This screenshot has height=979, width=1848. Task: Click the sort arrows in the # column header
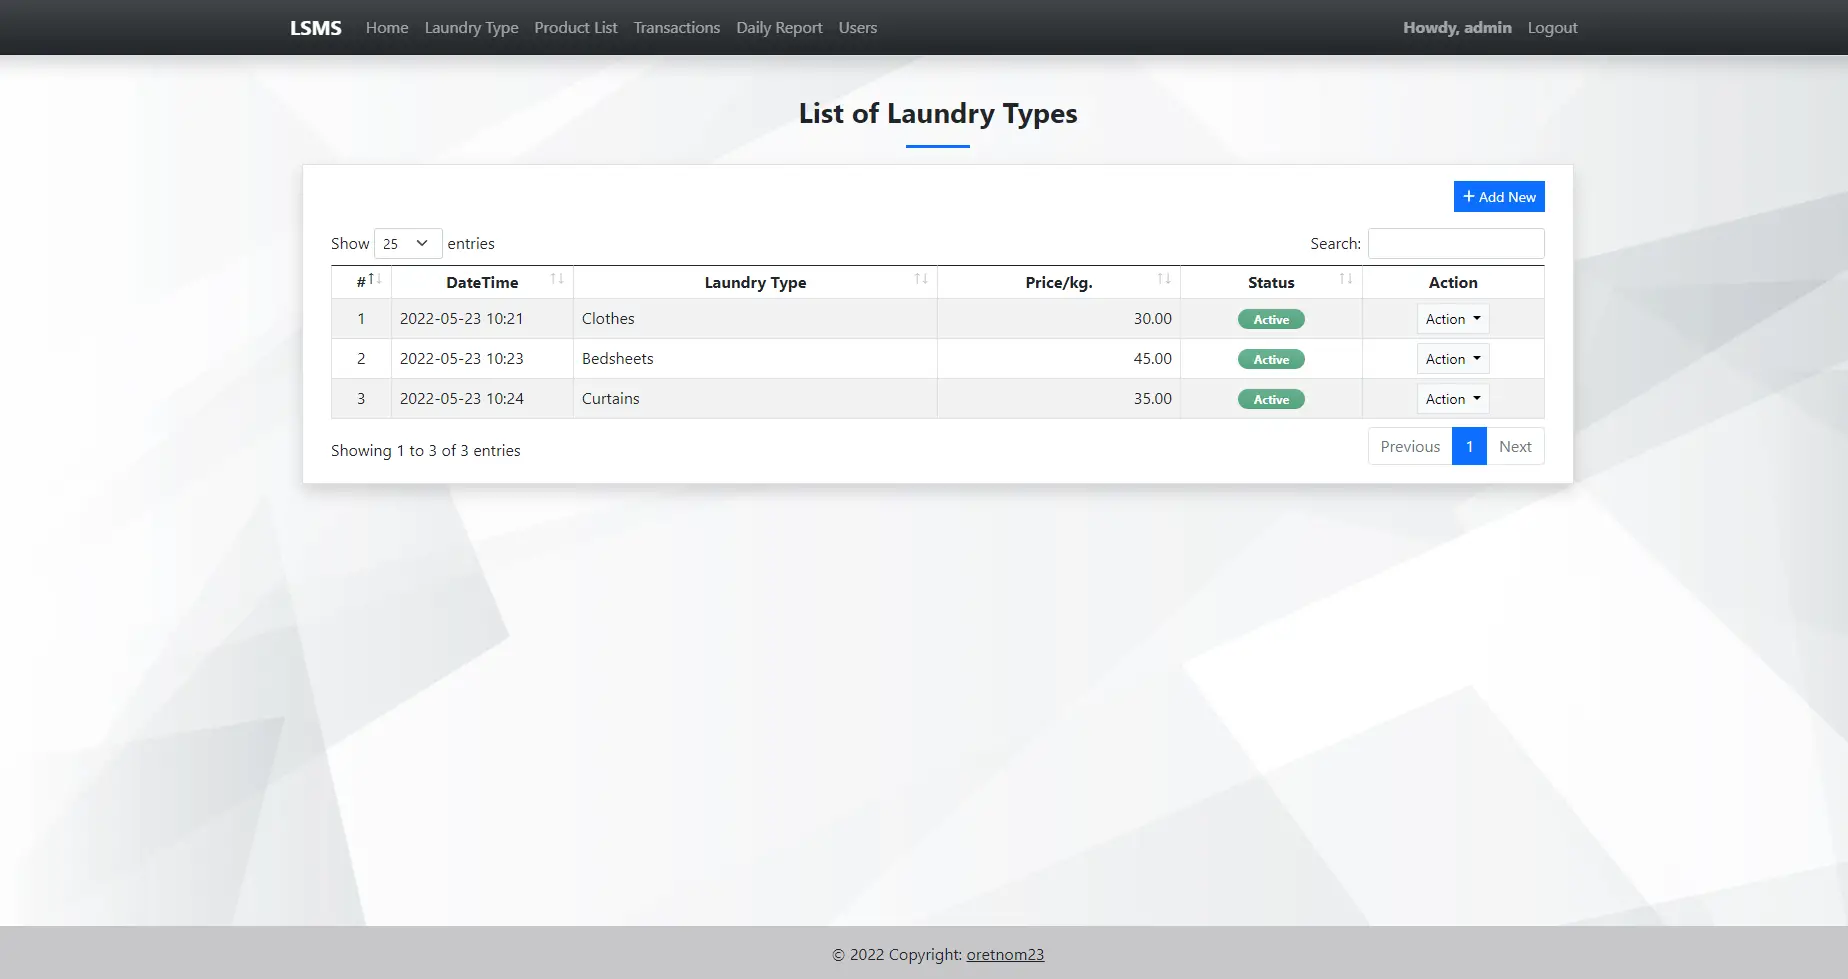click(x=375, y=279)
